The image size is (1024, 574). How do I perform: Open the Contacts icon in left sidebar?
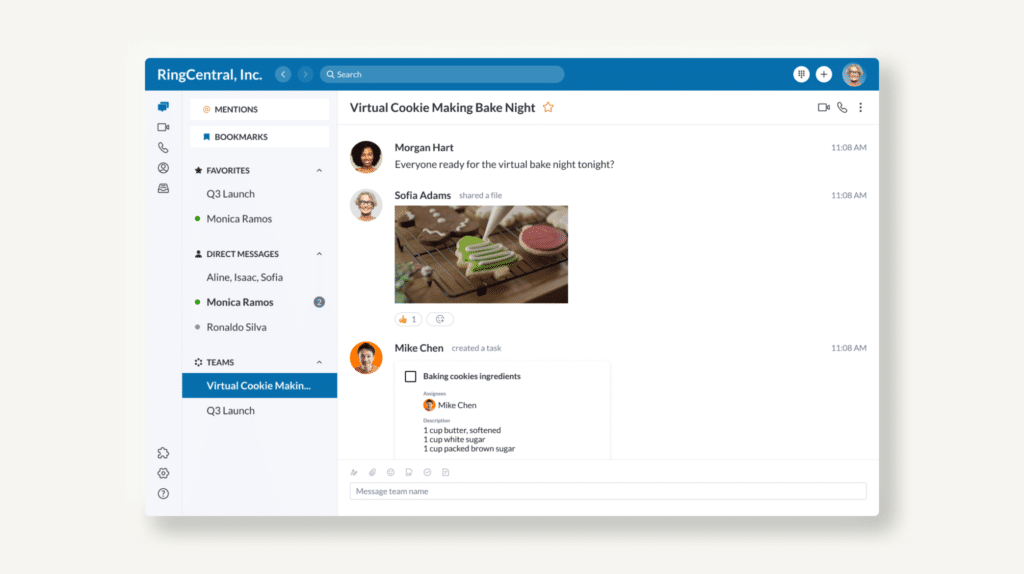click(x=163, y=168)
